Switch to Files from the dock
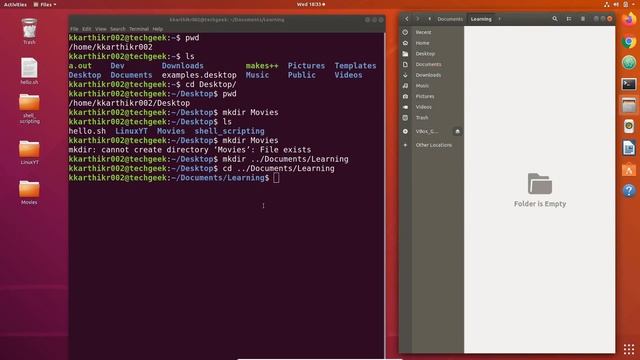 point(629,106)
